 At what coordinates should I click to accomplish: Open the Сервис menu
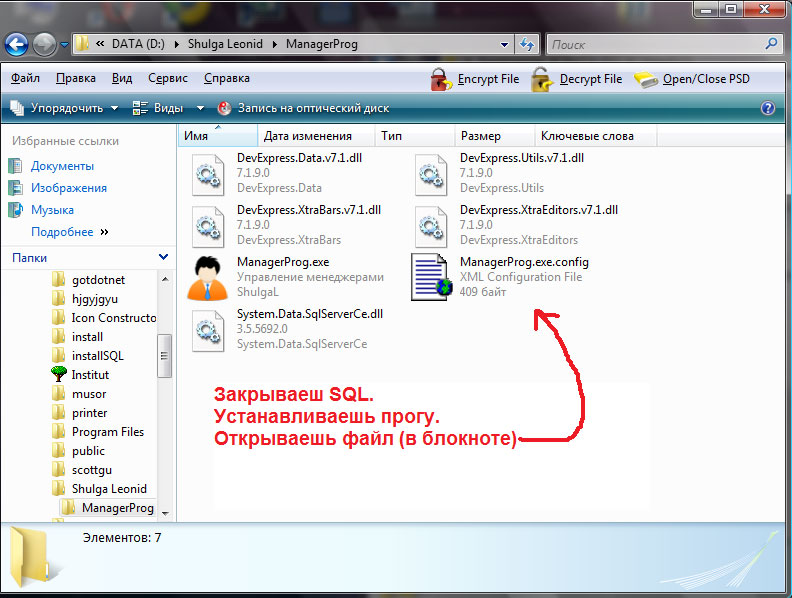[x=168, y=78]
